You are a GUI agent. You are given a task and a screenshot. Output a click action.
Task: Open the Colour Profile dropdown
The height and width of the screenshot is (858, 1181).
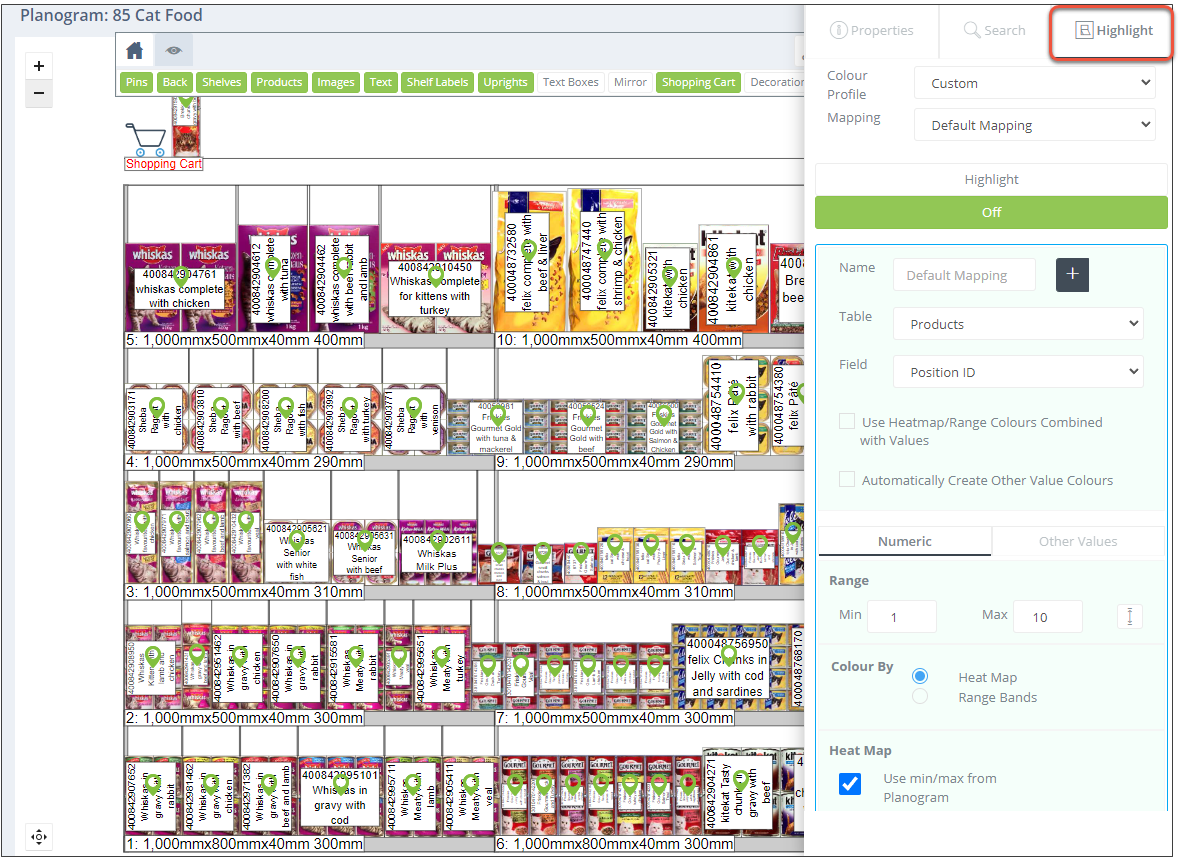tap(1034, 83)
